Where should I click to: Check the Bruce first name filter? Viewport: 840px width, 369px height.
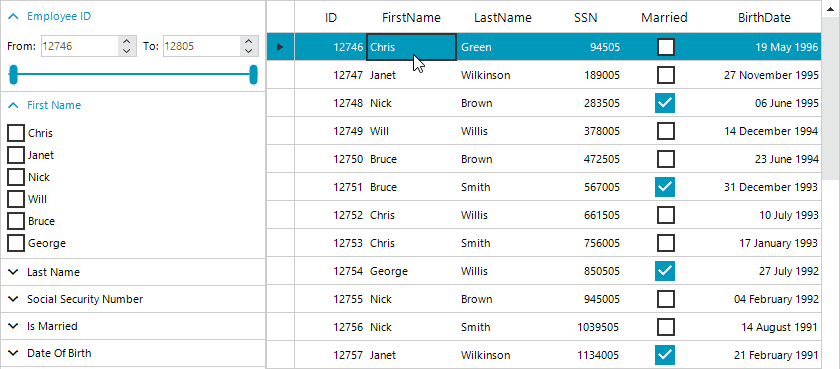tap(16, 221)
